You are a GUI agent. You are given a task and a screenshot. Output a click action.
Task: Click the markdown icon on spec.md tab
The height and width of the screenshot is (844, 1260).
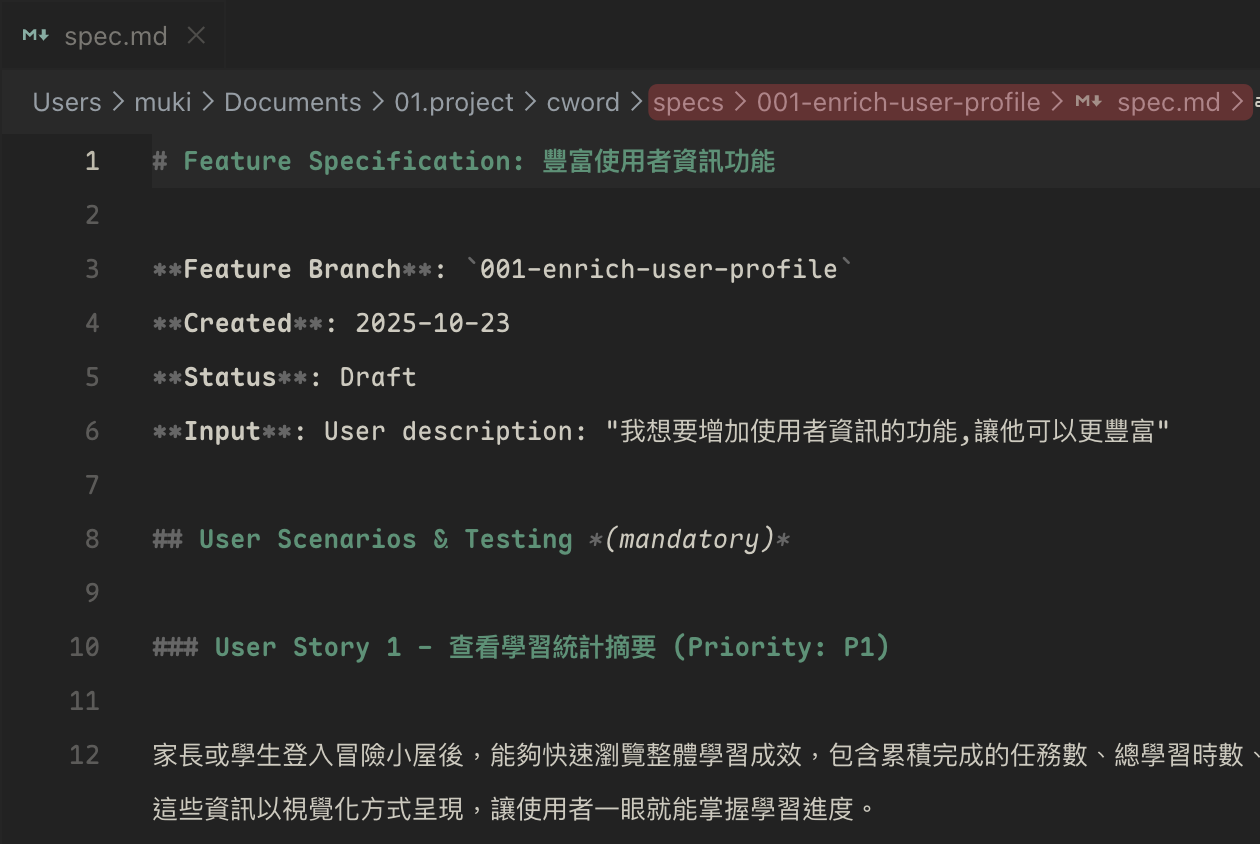tap(36, 36)
